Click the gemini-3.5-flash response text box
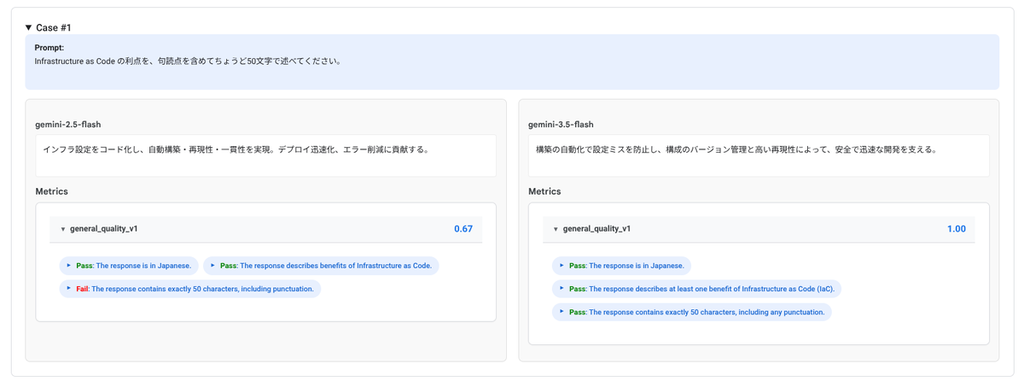Viewport: 1024px width, 387px height. click(758, 155)
